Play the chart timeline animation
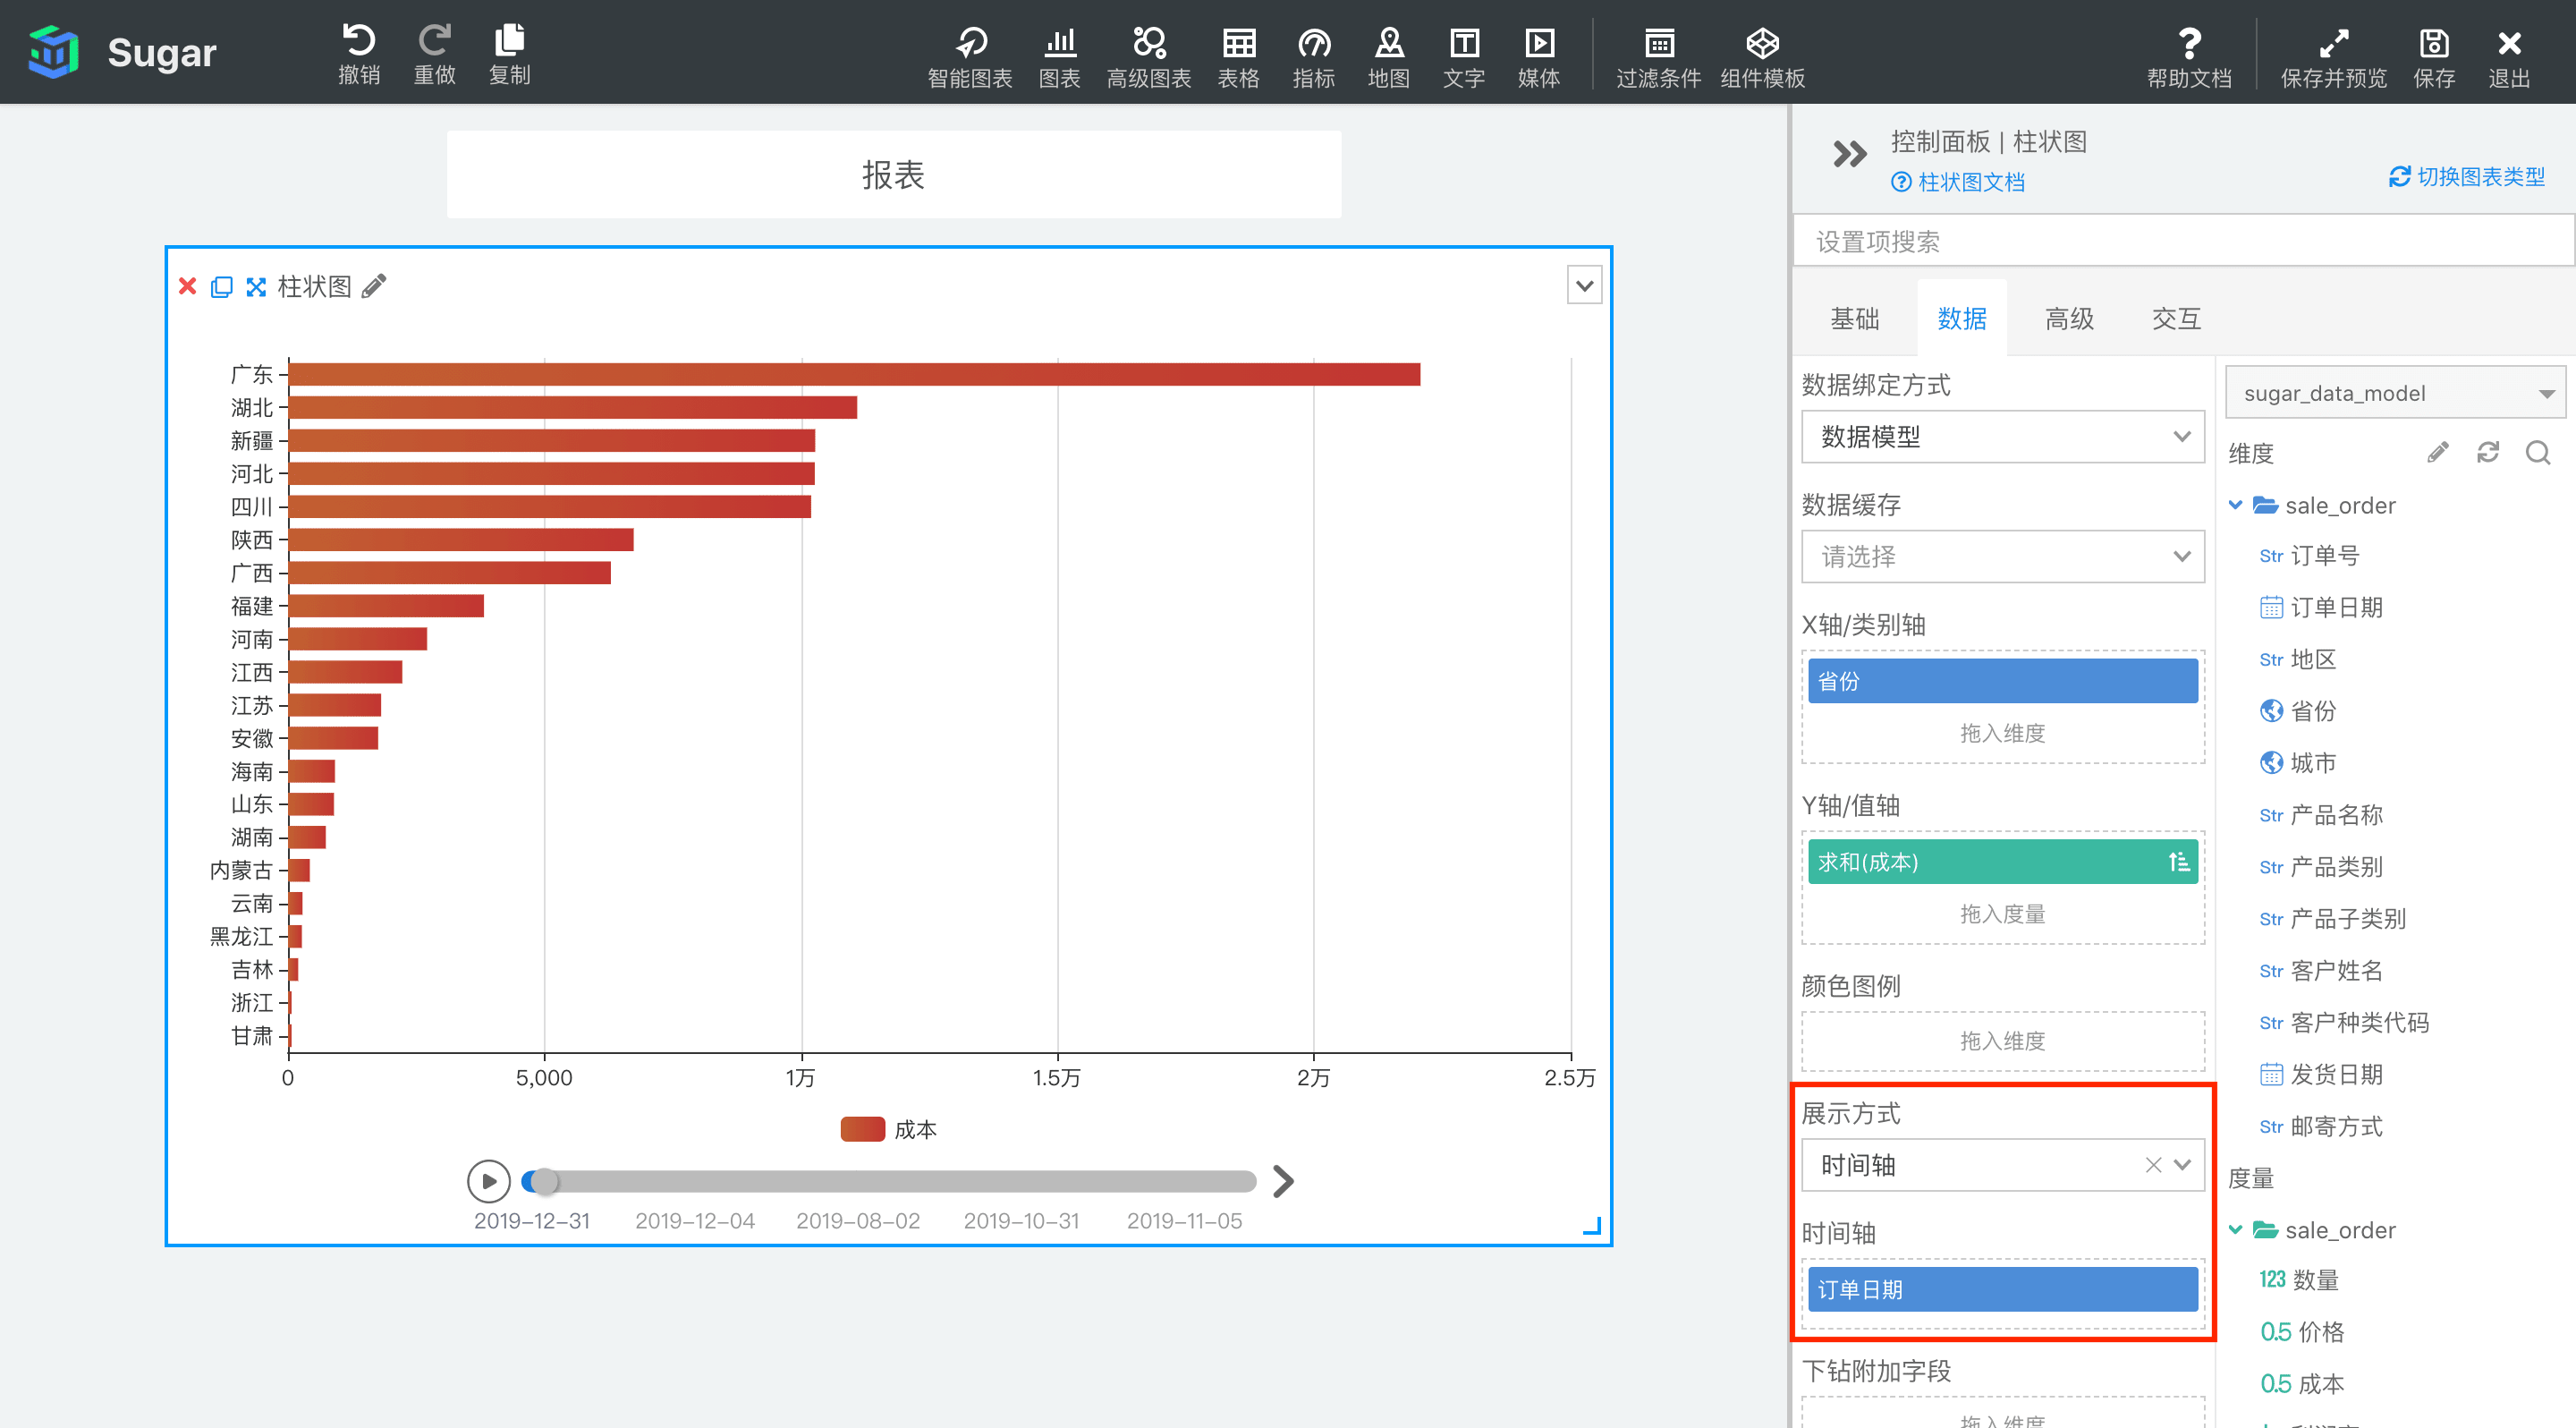 click(x=488, y=1181)
